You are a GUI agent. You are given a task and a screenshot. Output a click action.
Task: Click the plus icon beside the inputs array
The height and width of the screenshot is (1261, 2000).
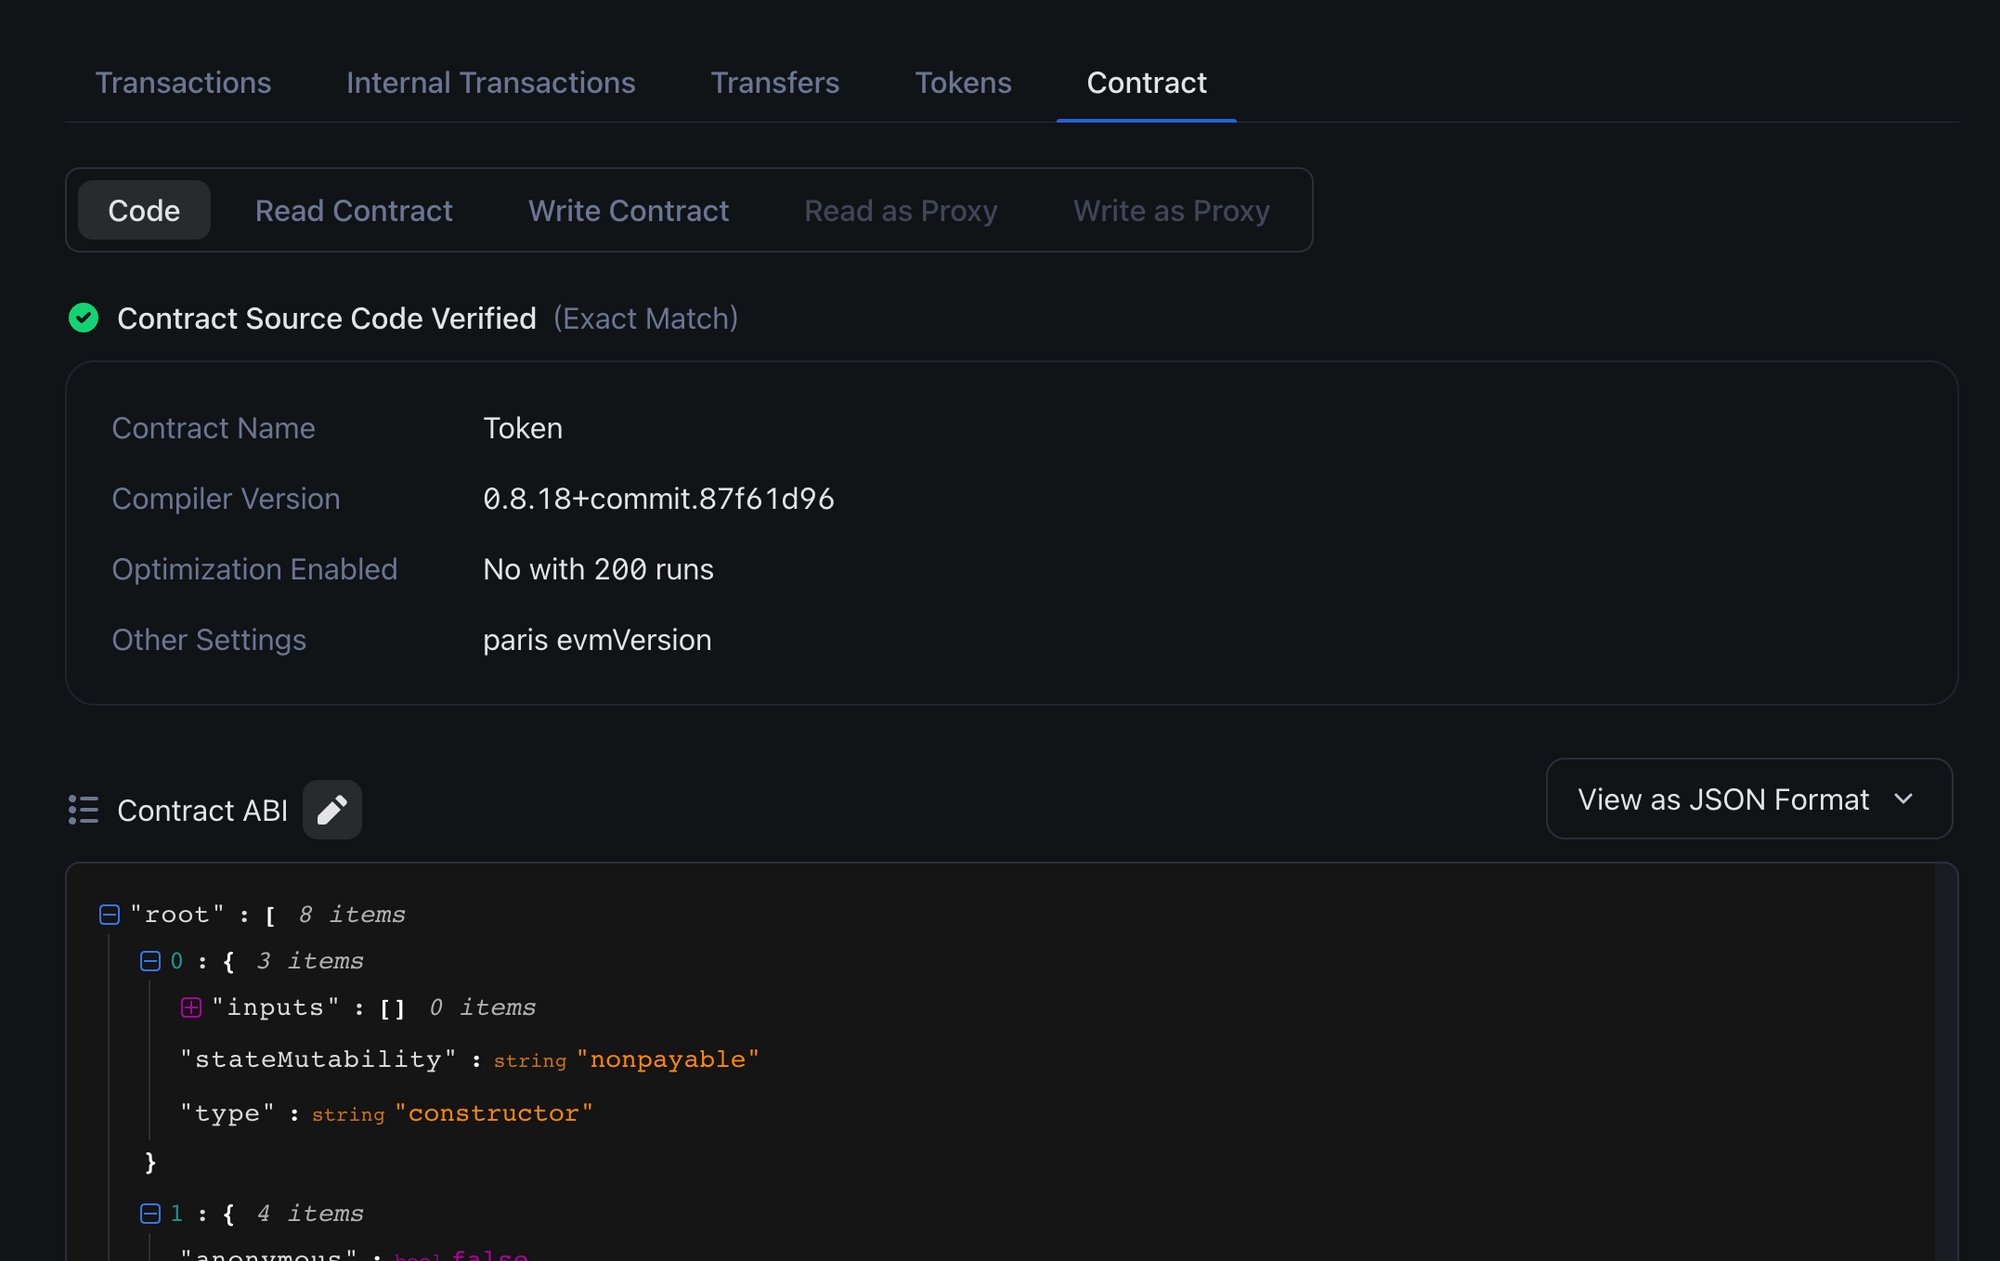point(189,1008)
